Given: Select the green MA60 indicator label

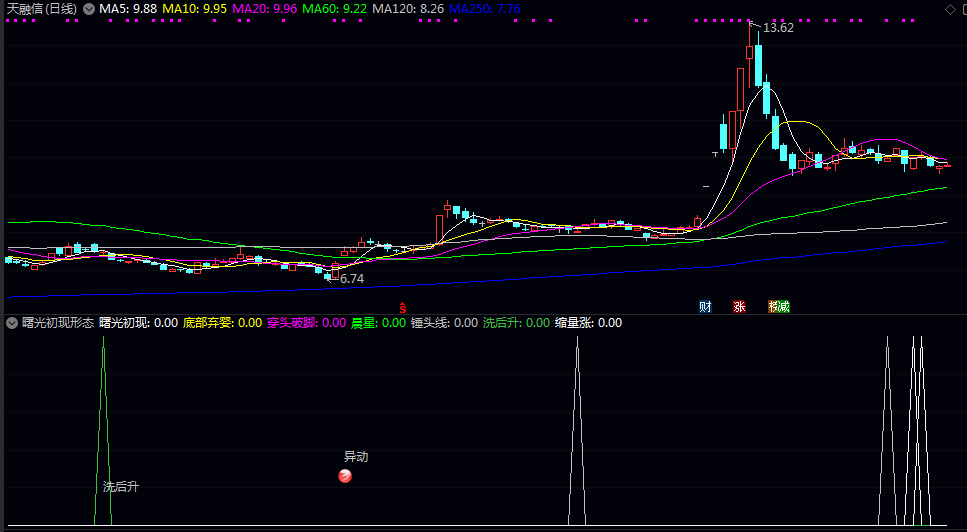Looking at the screenshot, I should (334, 9).
